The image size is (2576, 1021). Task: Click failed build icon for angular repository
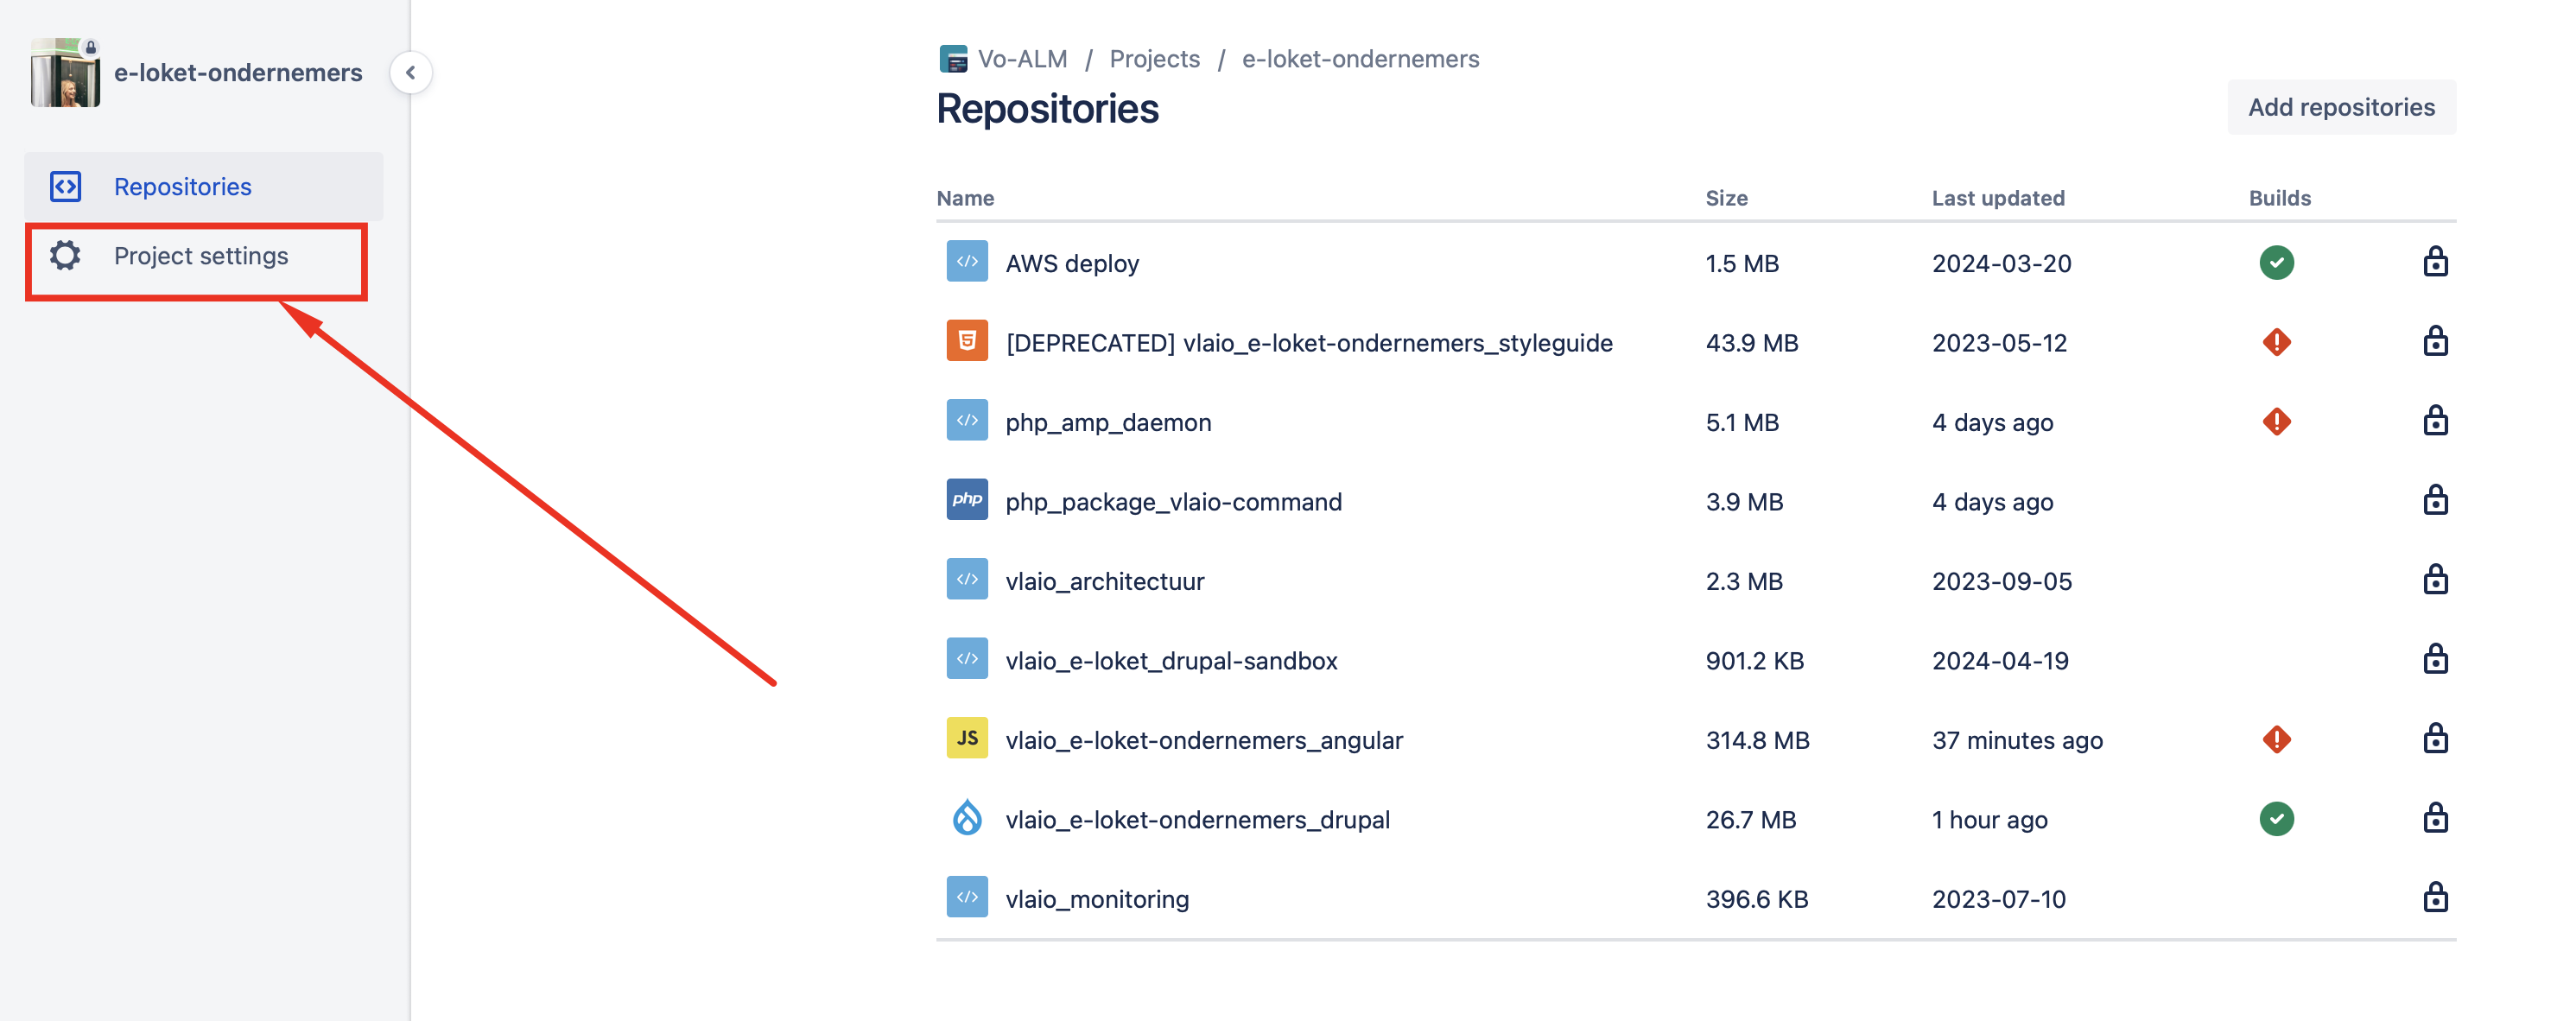2275,740
